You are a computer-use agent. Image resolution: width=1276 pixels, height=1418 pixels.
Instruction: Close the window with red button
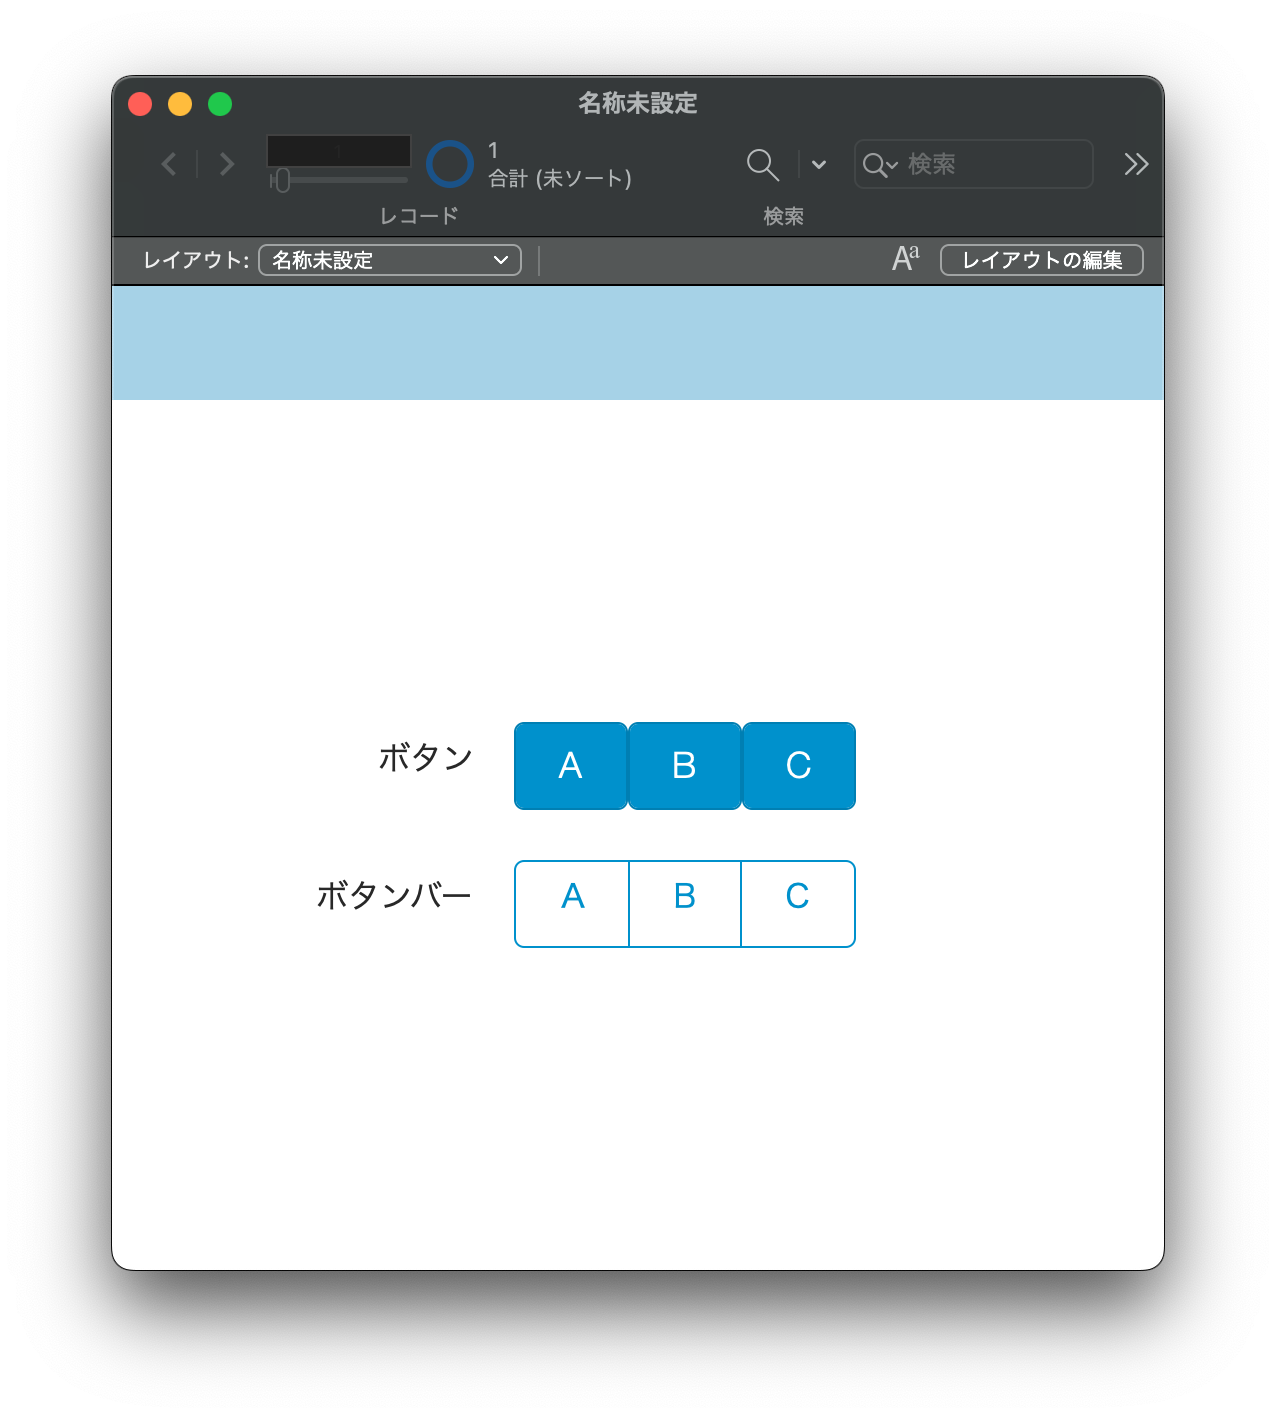pyautogui.click(x=140, y=104)
